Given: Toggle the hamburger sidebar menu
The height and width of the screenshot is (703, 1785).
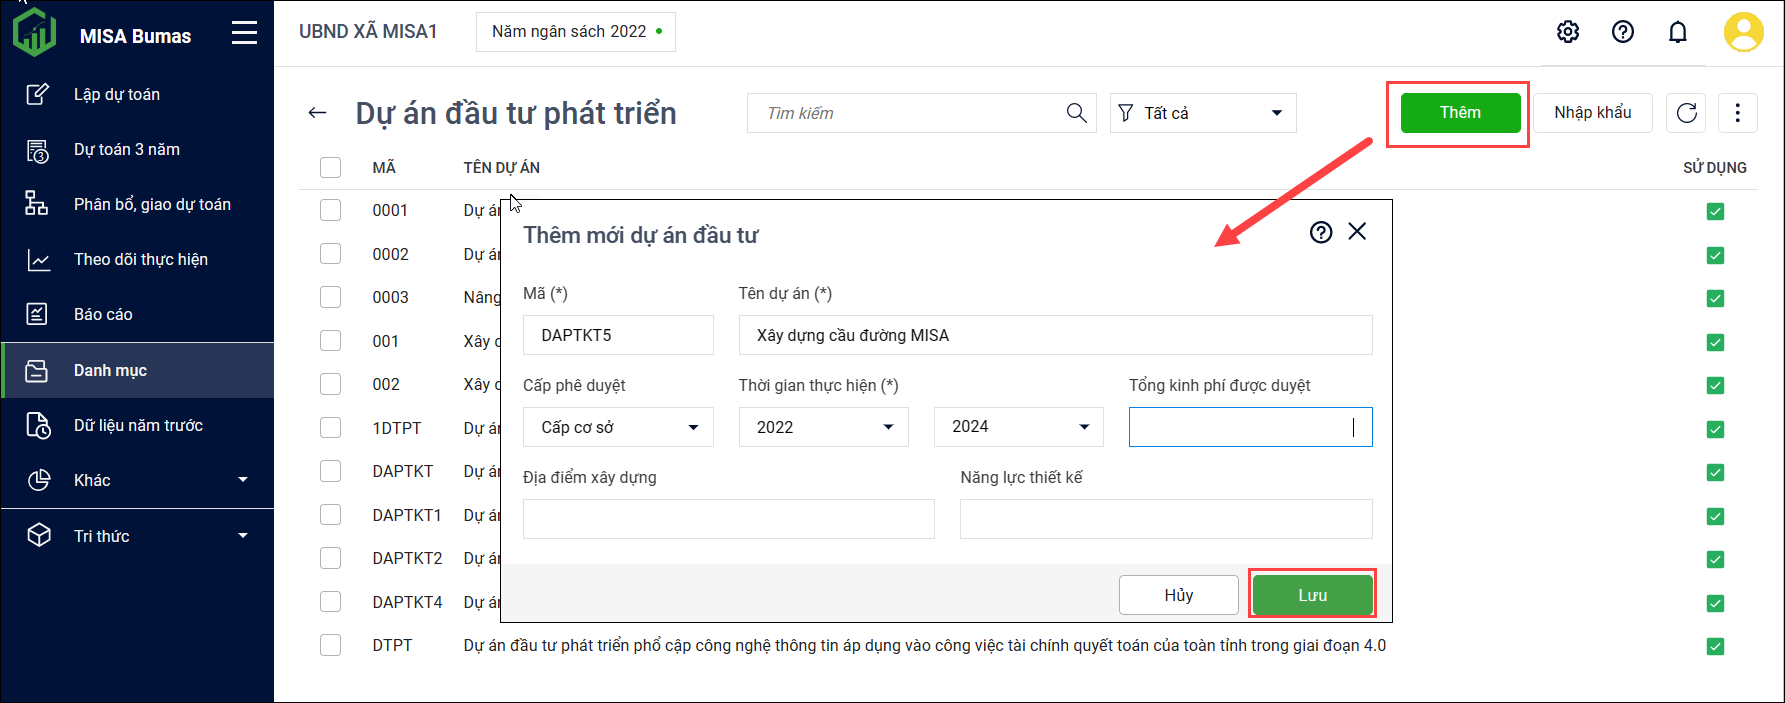Looking at the screenshot, I should (244, 34).
